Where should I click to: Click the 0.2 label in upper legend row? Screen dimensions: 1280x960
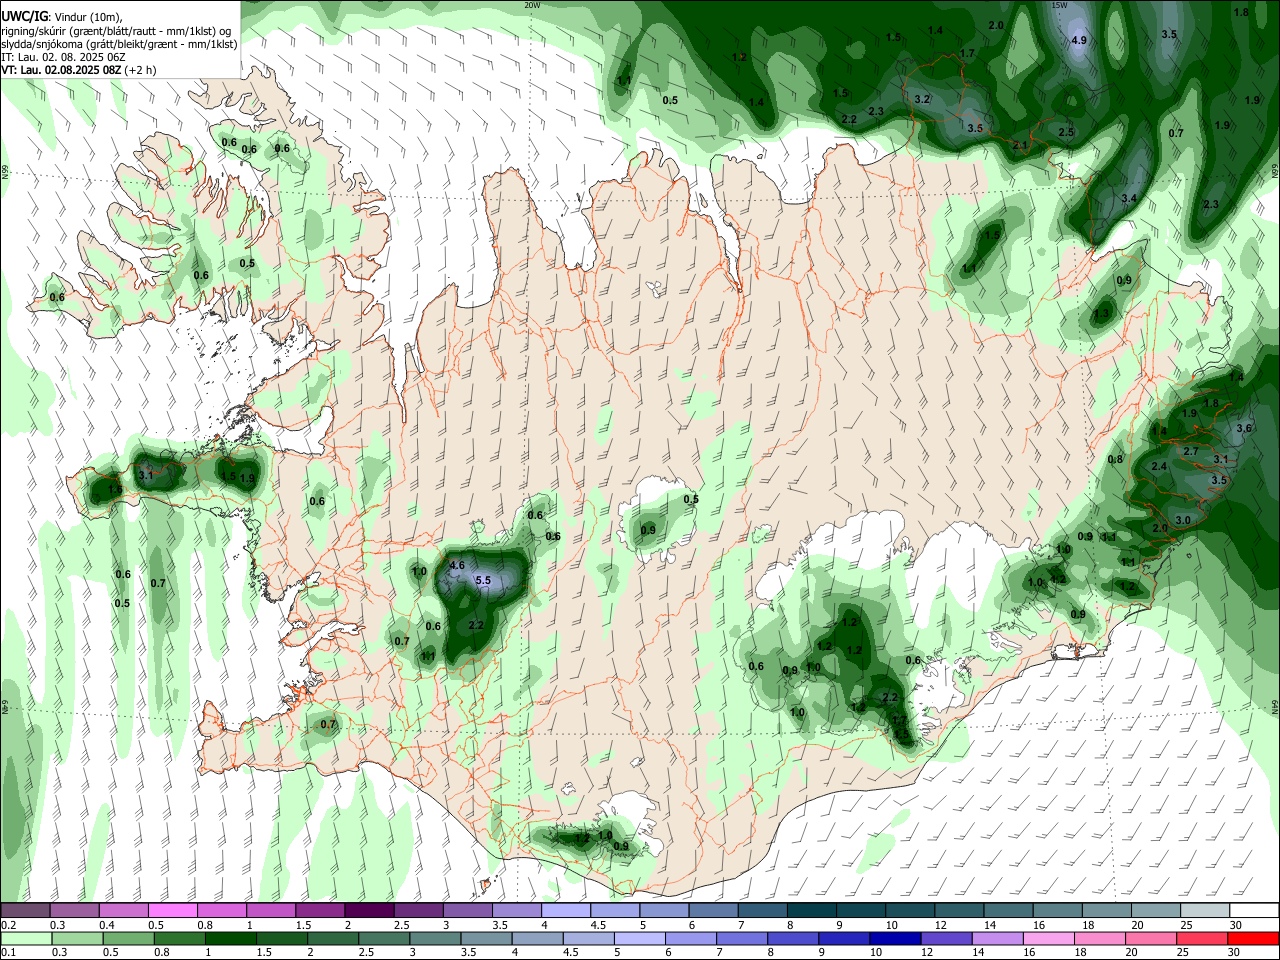(8, 925)
